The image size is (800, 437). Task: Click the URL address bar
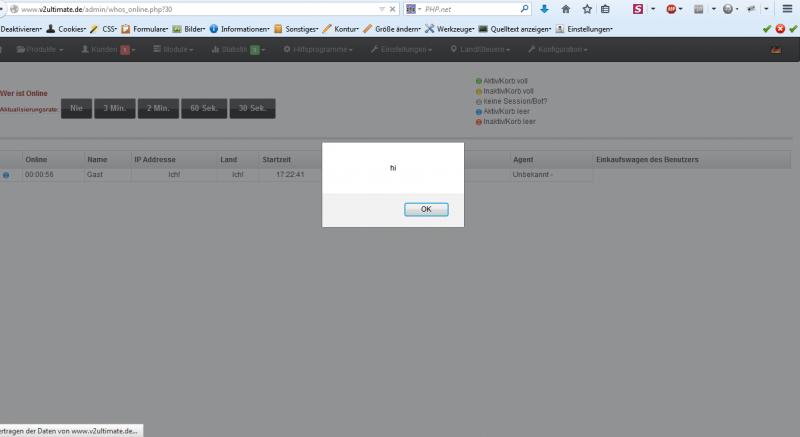pos(200,9)
